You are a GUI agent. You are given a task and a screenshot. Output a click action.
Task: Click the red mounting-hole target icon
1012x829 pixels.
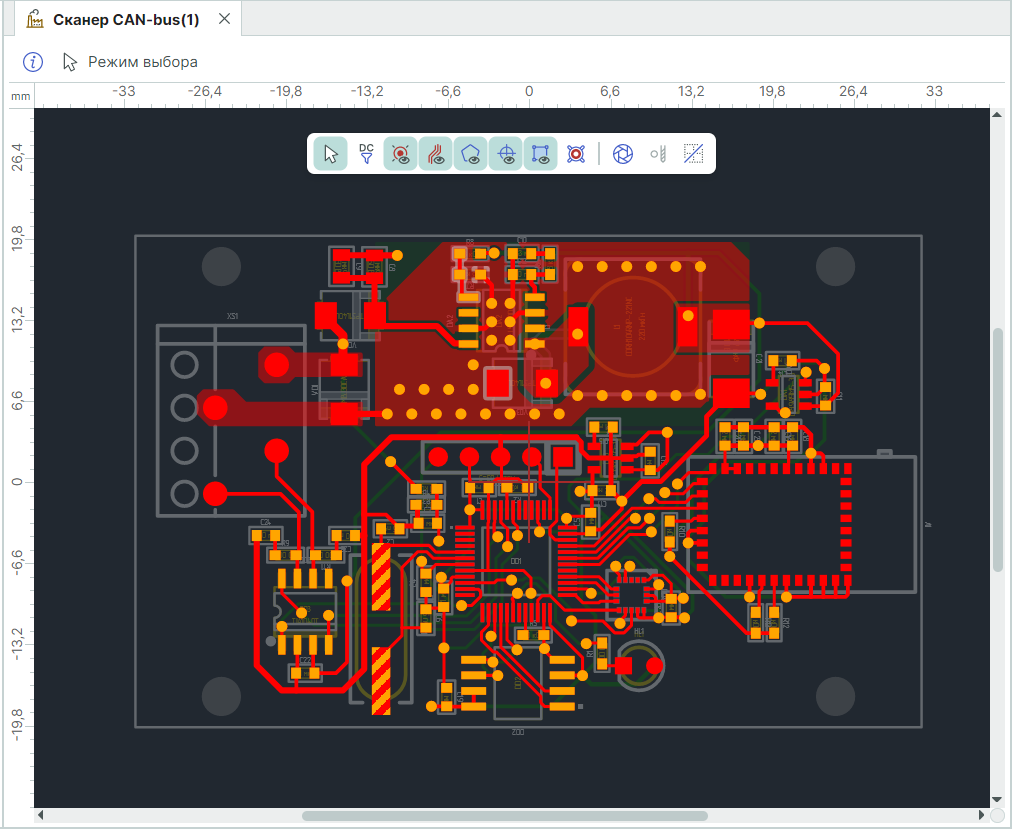(x=576, y=154)
